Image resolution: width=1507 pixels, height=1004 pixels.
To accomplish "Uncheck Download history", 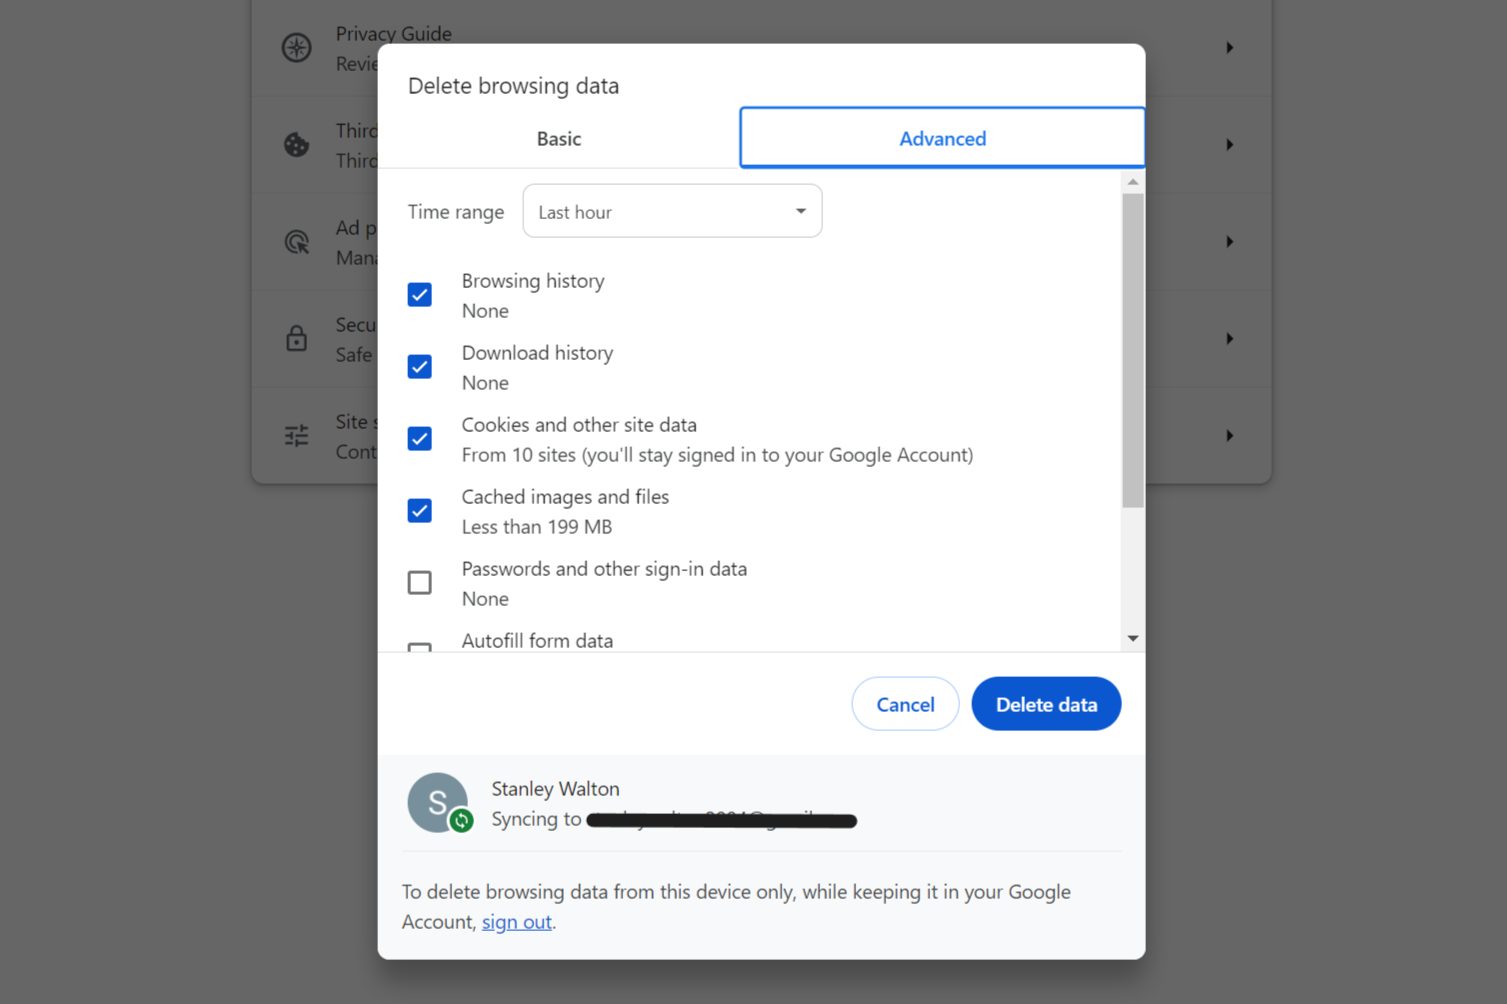I will coord(419,366).
